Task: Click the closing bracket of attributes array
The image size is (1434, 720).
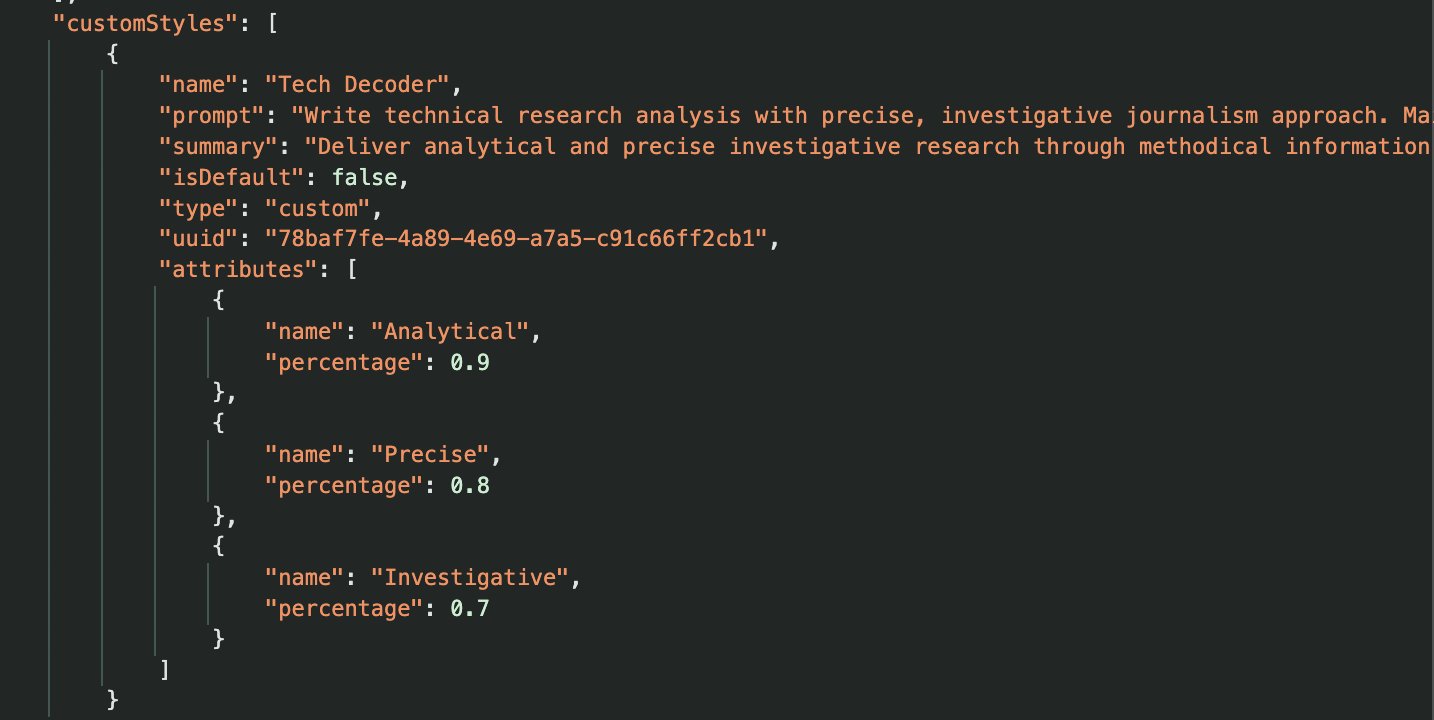Action: click(166, 670)
